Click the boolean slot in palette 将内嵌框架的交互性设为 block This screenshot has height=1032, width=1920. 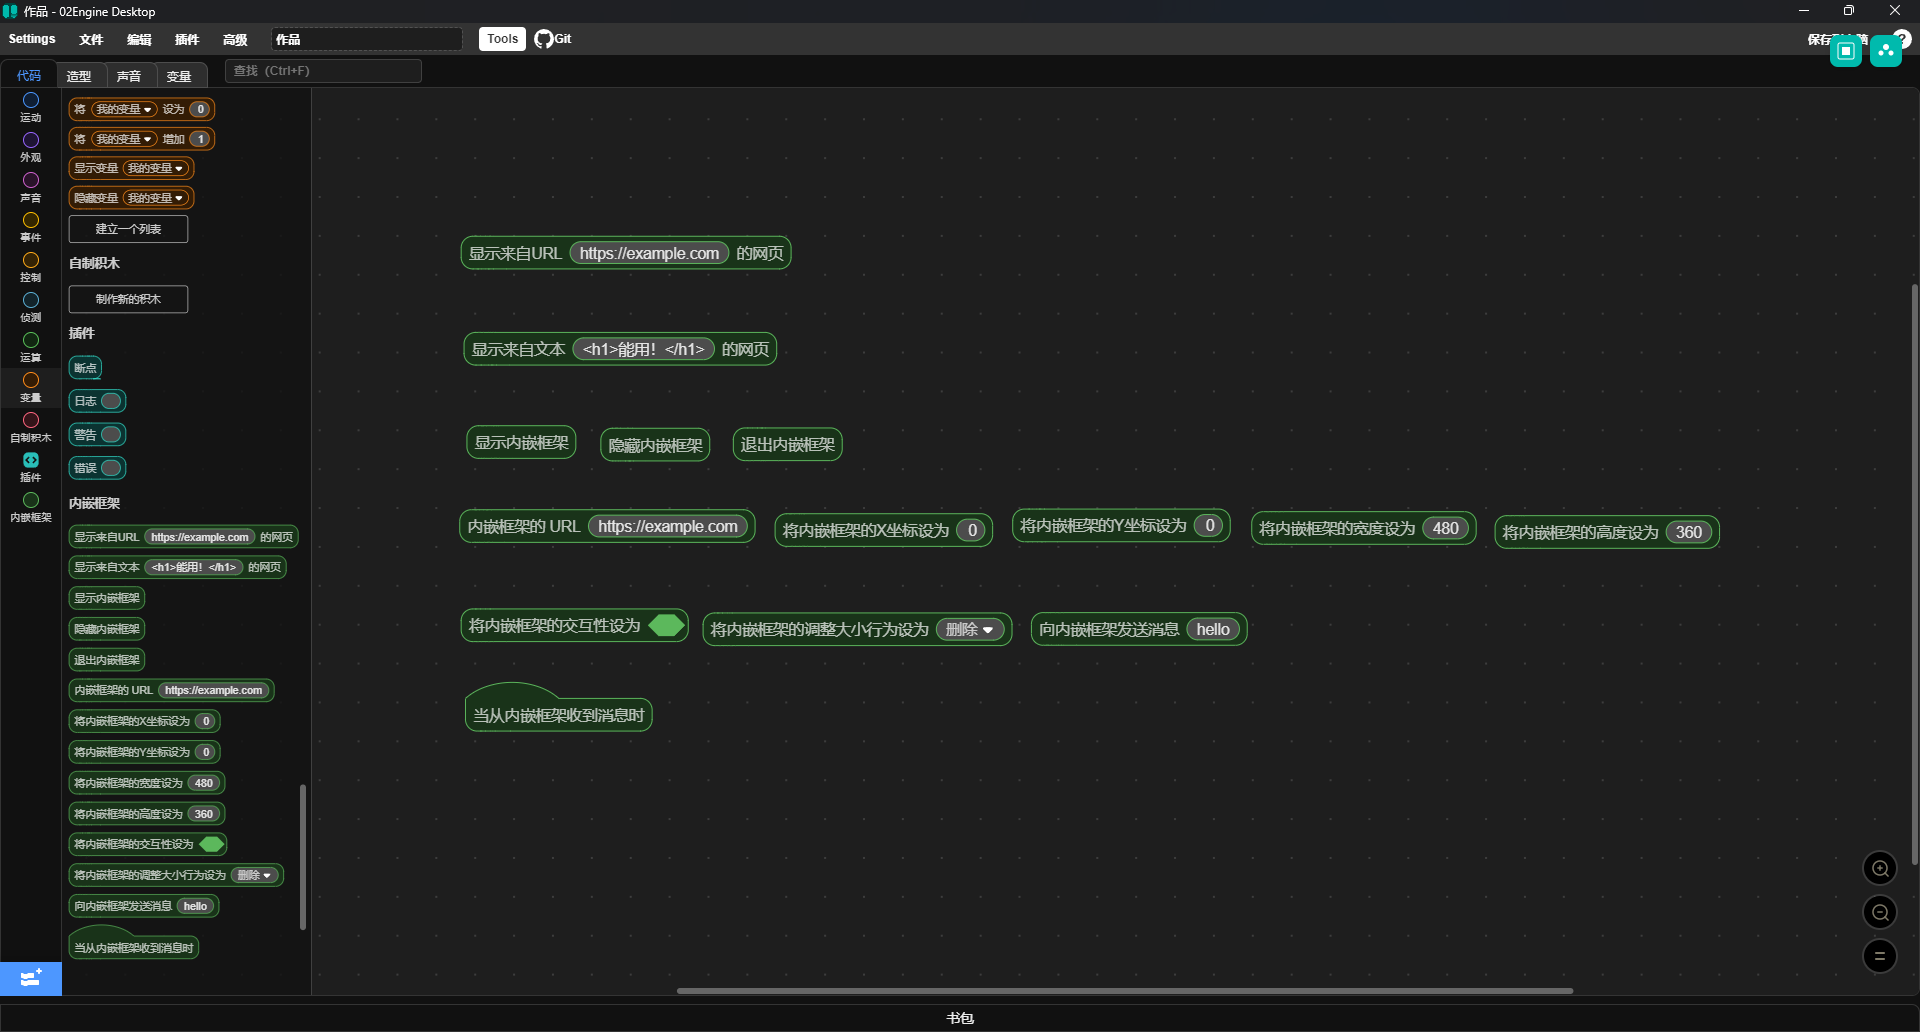pos(212,844)
